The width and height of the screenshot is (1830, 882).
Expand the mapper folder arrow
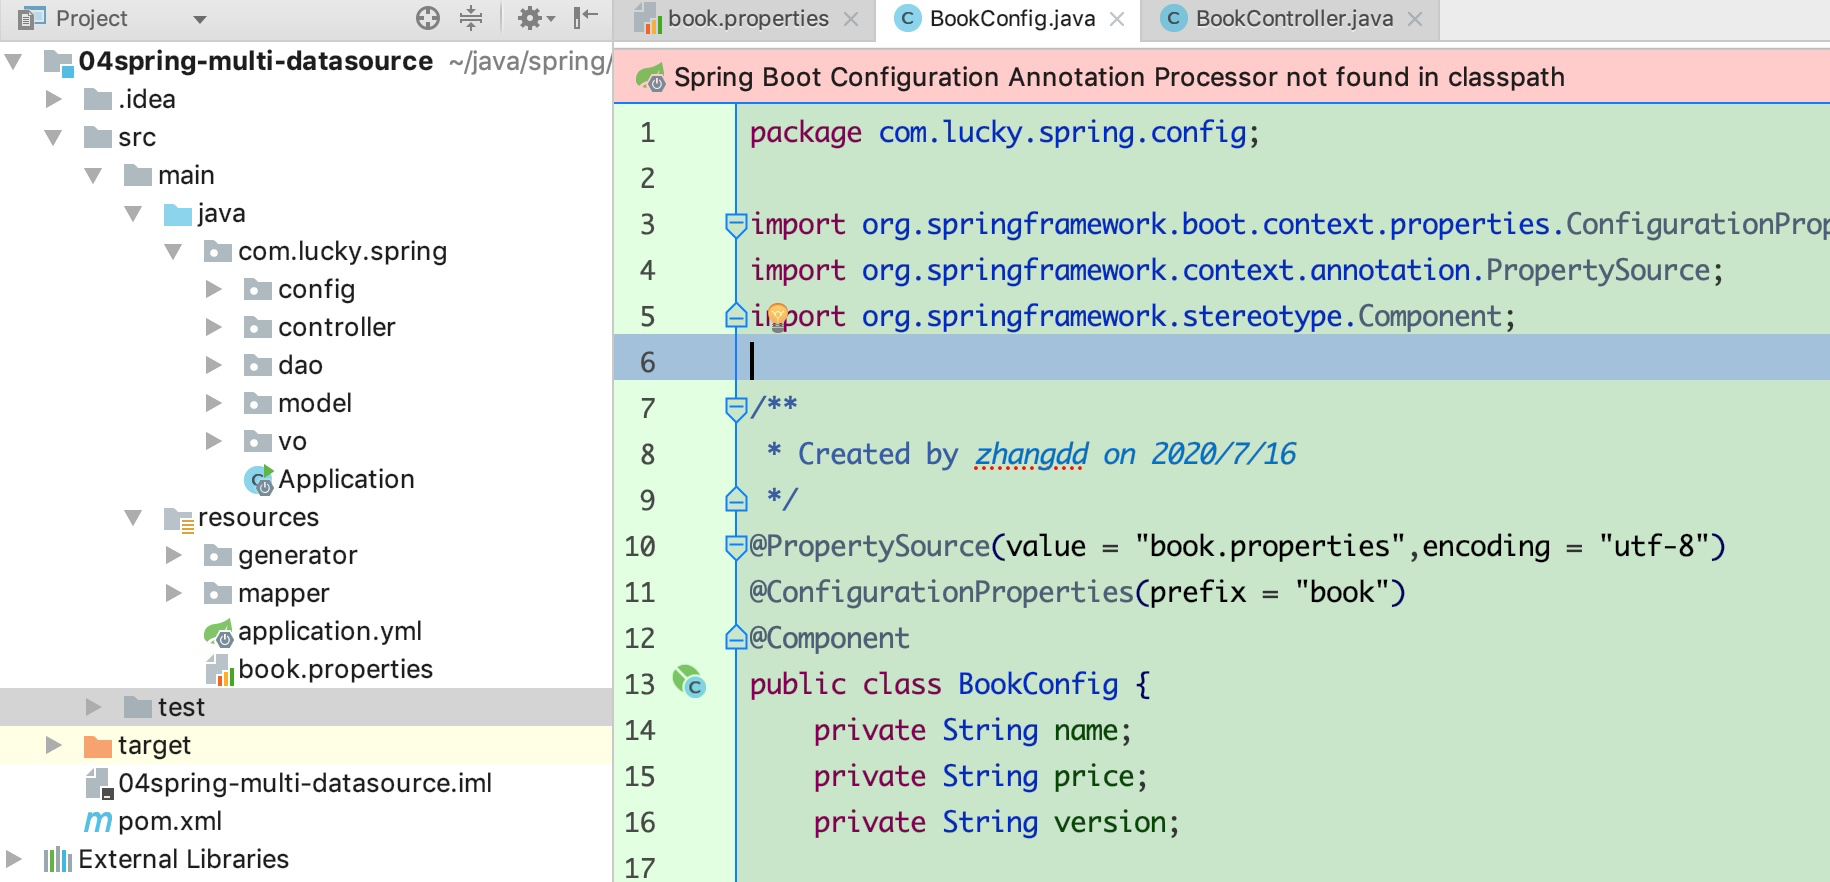173,593
